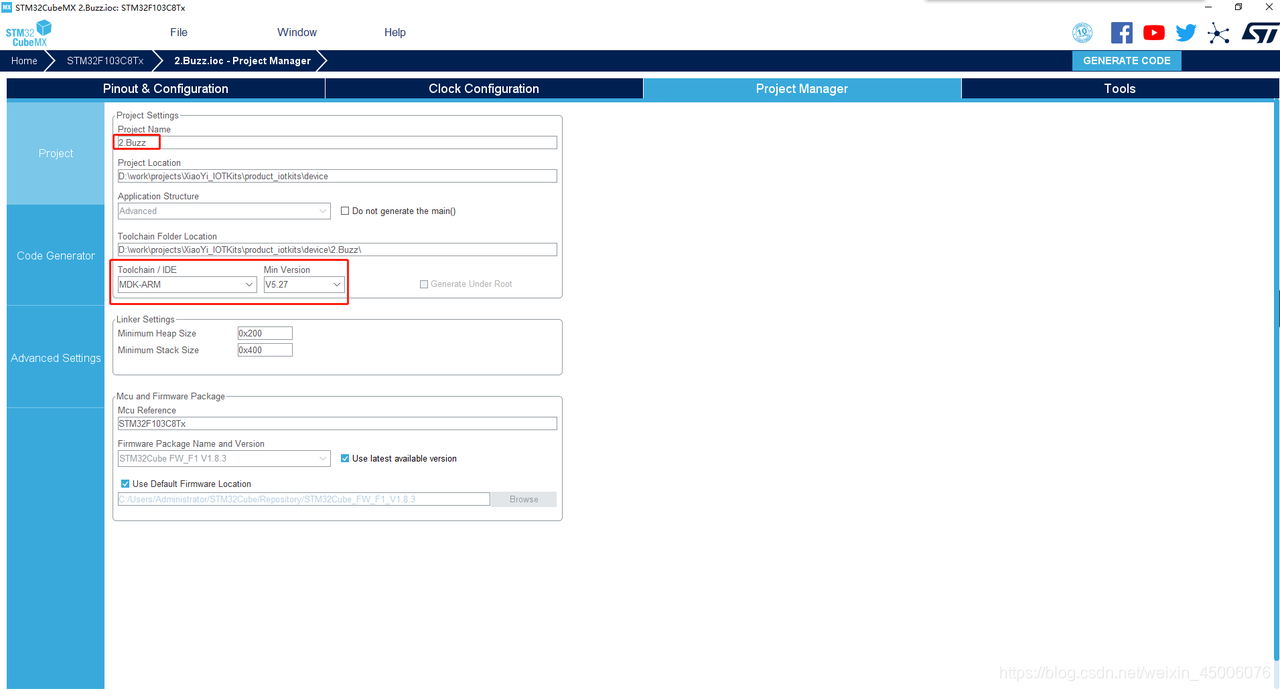The height and width of the screenshot is (691, 1280).
Task: Go to Home breadcrumb
Action: pos(24,61)
